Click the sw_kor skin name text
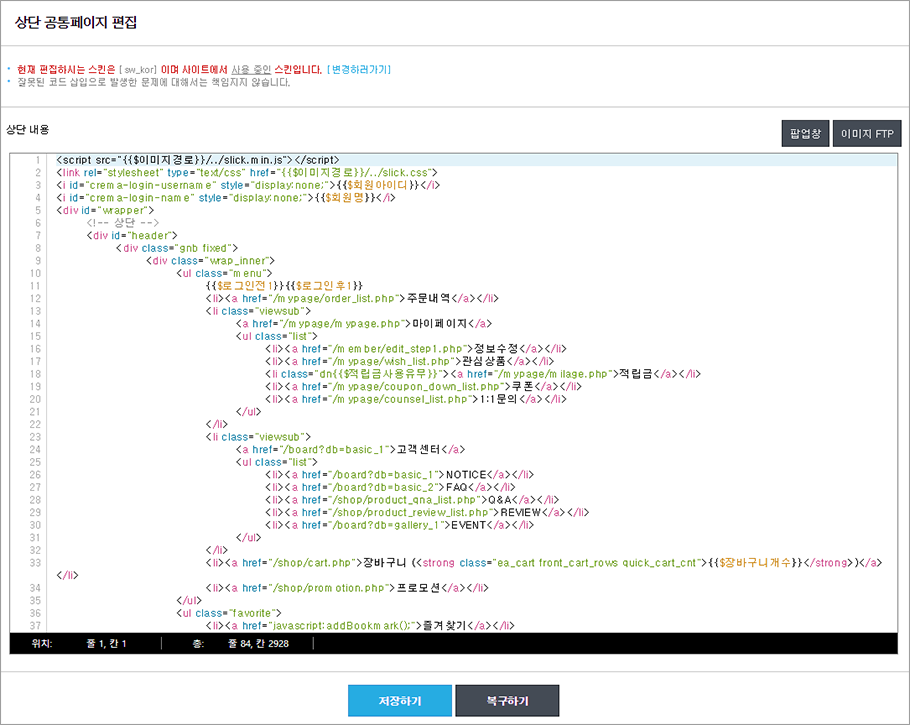This screenshot has width=910, height=725. pos(140,70)
